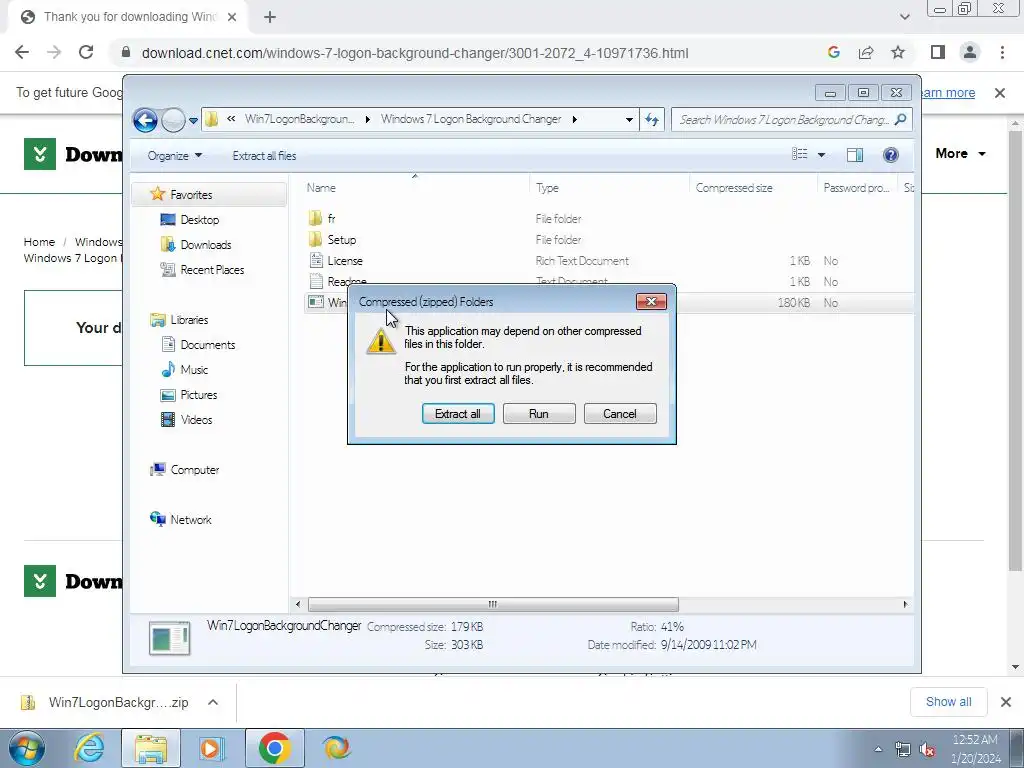Screen dimensions: 1024x768
Task: Open the address bar history dropdown
Action: click(x=629, y=120)
